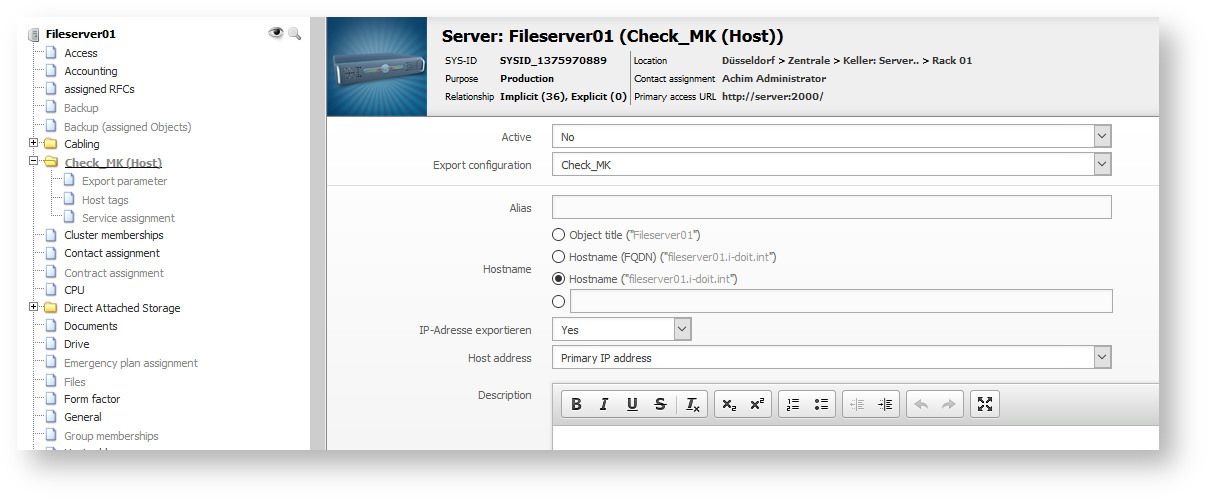The width and height of the screenshot is (1207, 498).
Task: Click the Fileserver01 root tree label
Action: point(81,34)
